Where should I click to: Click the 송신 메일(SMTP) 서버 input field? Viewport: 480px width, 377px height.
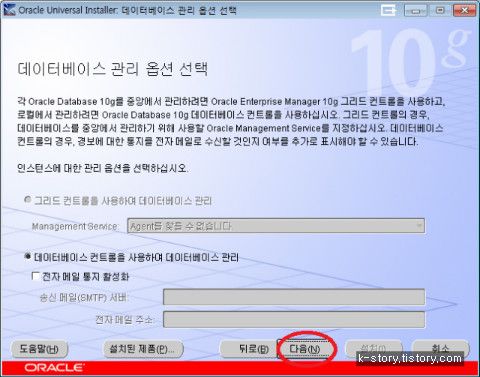tap(294, 297)
